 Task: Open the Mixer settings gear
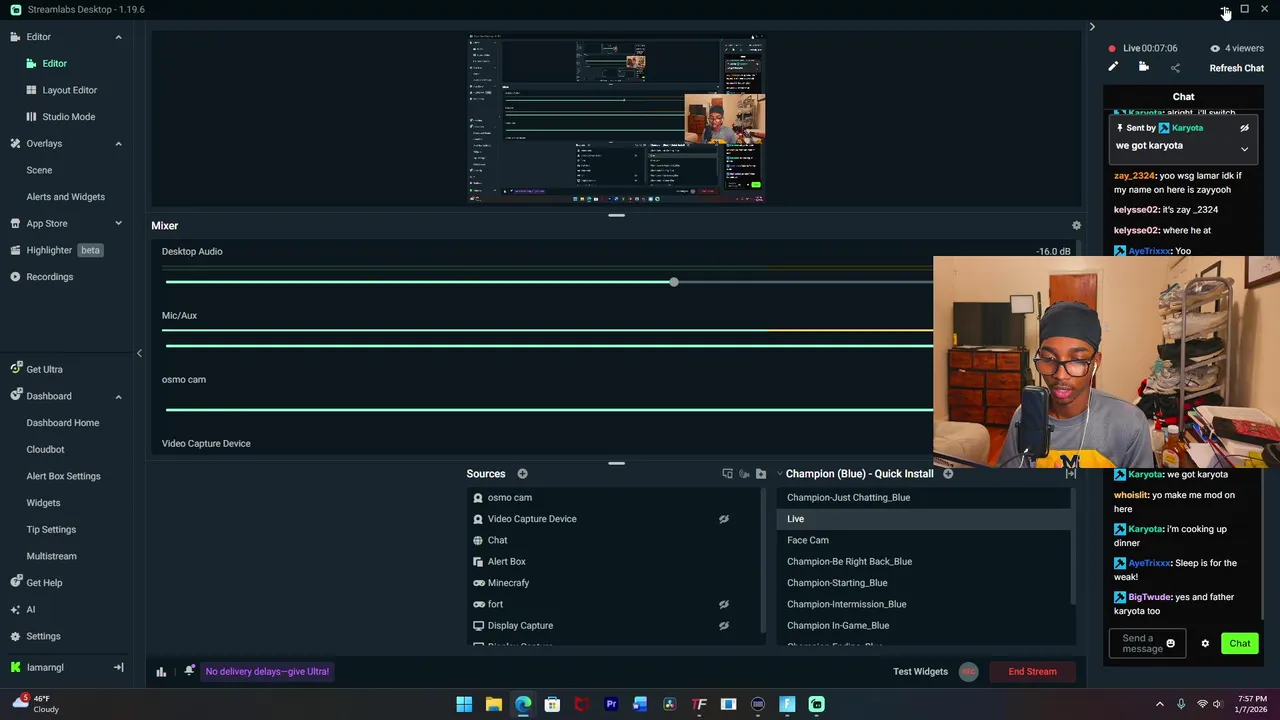pyautogui.click(x=1076, y=226)
